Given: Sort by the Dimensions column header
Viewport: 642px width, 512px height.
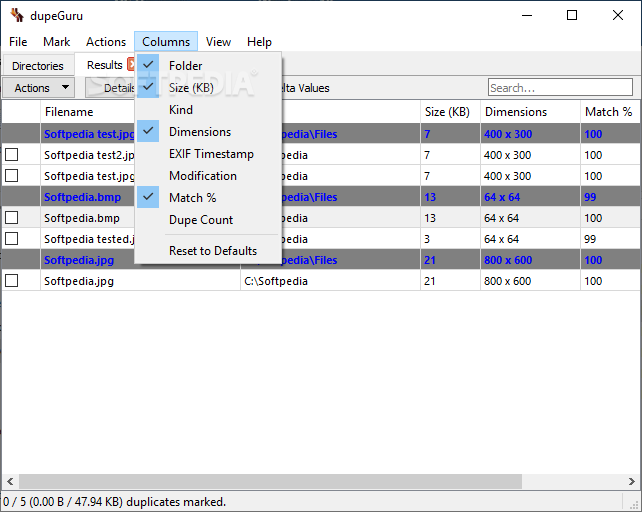Looking at the screenshot, I should click(530, 112).
